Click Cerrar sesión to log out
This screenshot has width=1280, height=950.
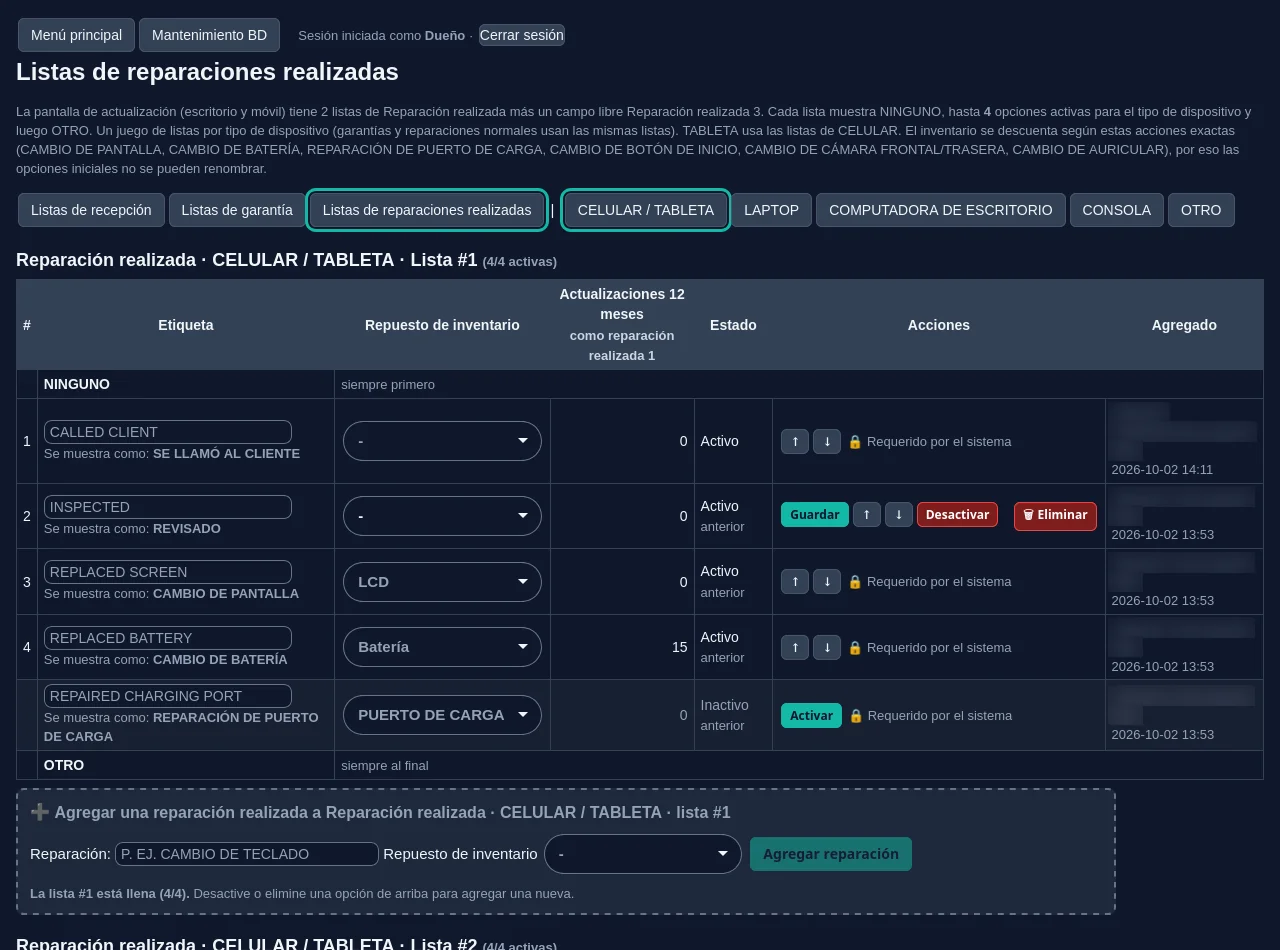[522, 35]
